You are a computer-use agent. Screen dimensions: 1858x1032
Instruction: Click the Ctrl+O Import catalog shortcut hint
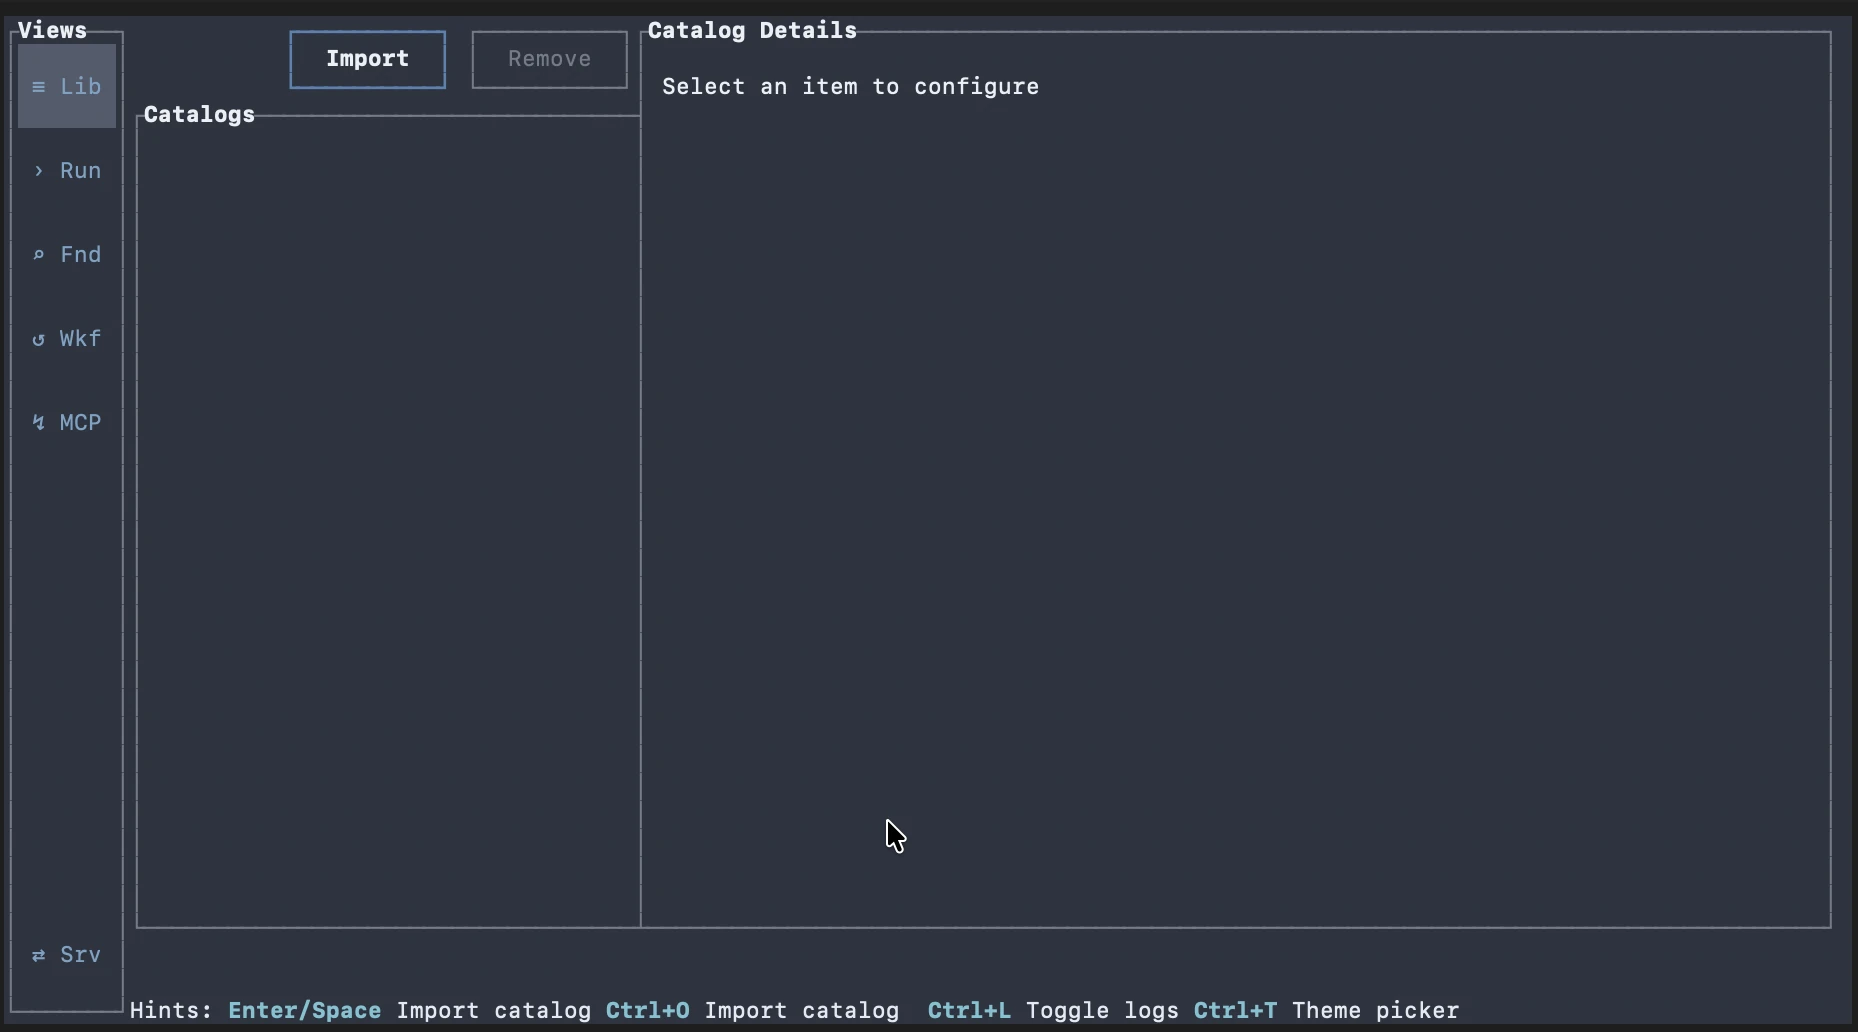pyautogui.click(x=752, y=1010)
